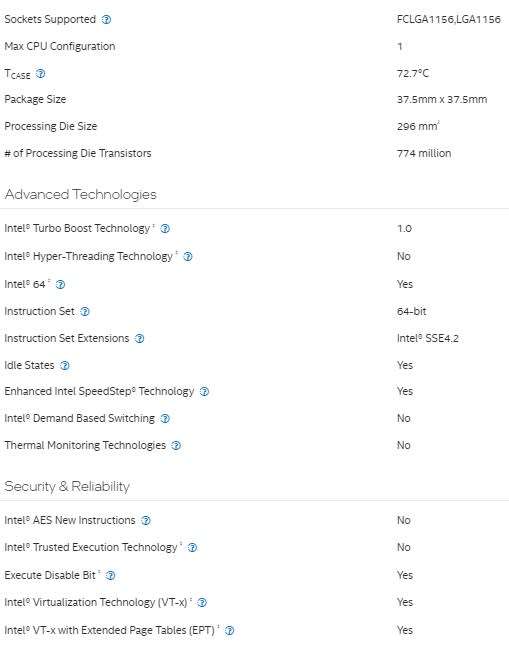Click Trusted Execution Technology help icon
Screen dimensions: 509x672
tap(192, 548)
